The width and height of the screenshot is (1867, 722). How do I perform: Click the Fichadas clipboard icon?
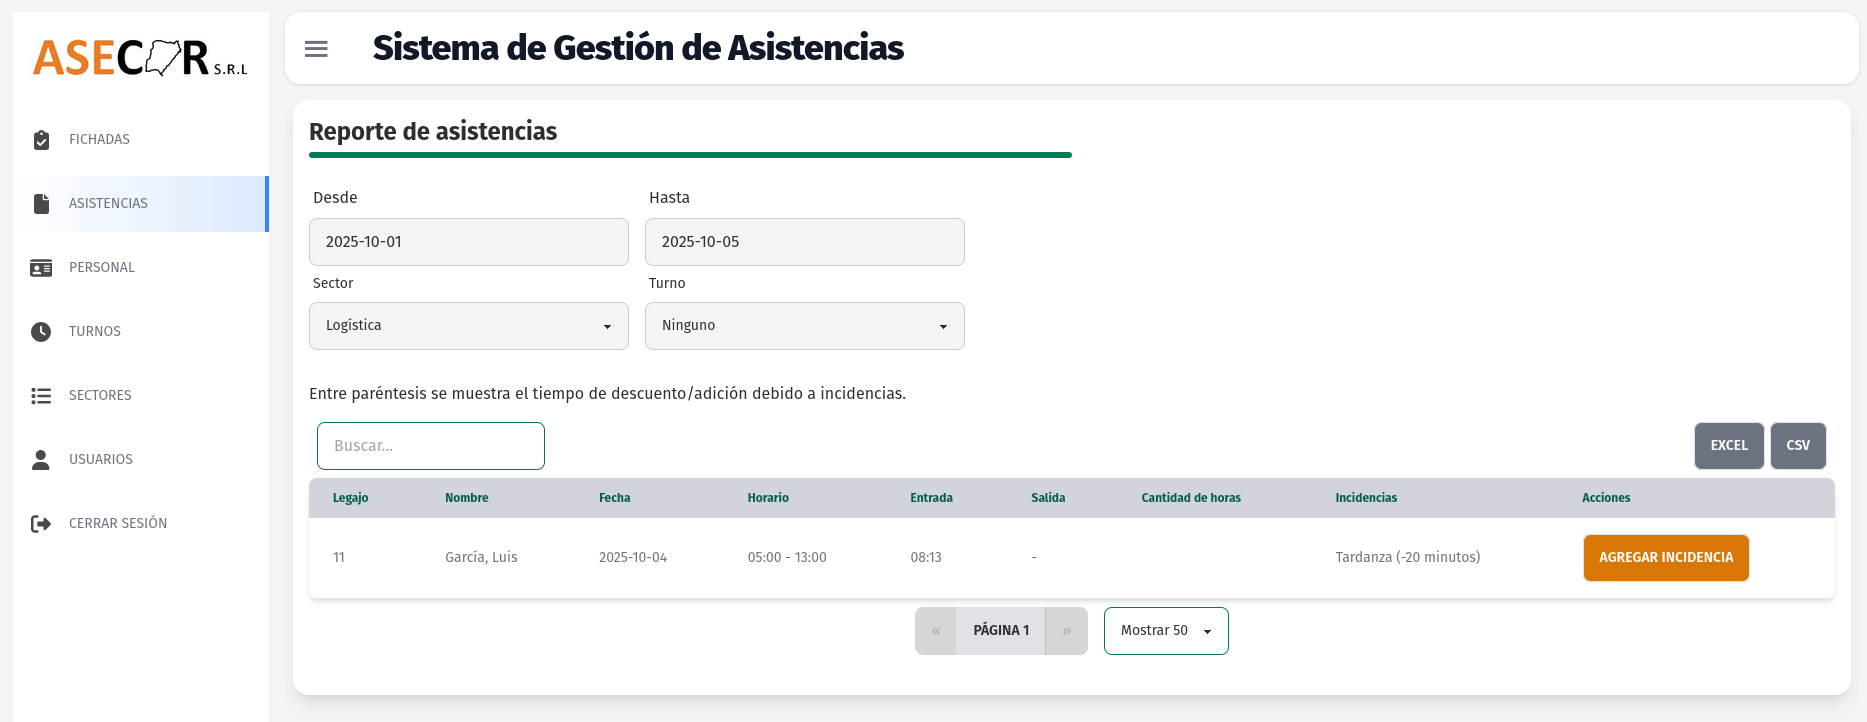41,140
